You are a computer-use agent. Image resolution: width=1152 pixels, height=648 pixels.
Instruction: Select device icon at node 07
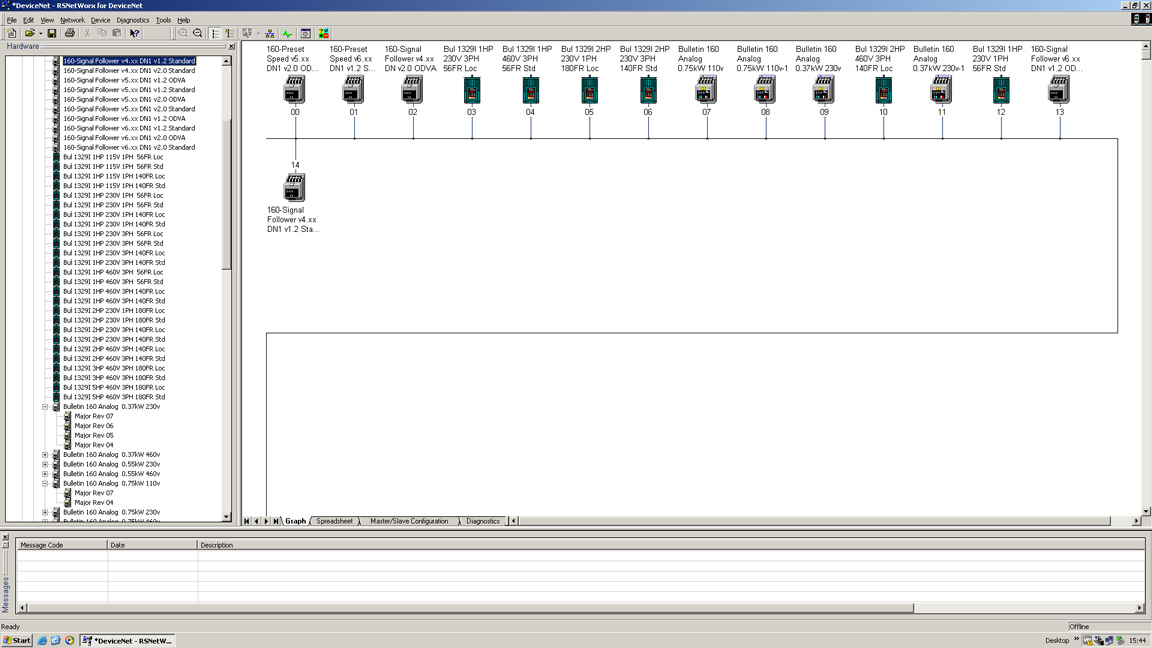(706, 90)
